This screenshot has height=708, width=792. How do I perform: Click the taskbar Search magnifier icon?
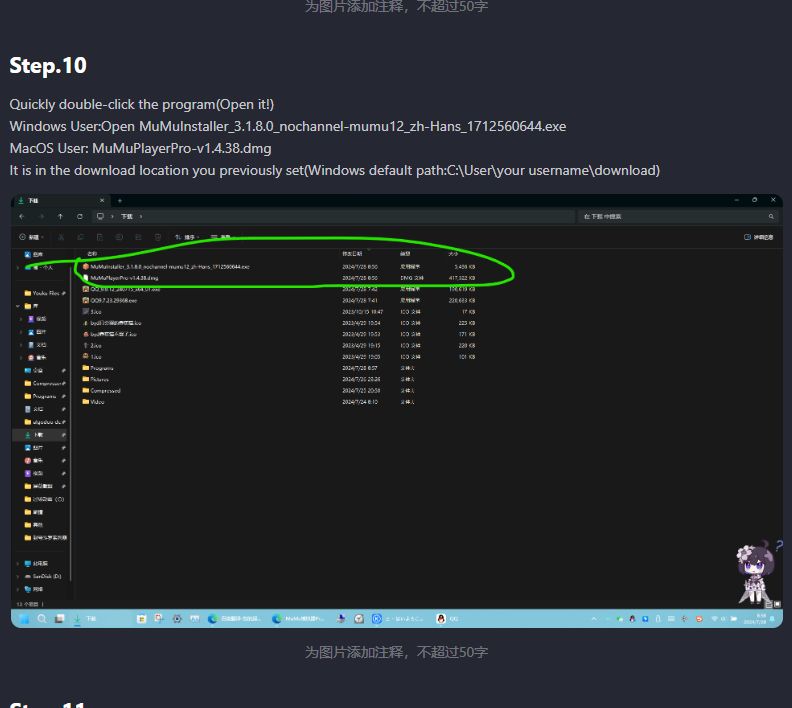pyautogui.click(x=42, y=619)
